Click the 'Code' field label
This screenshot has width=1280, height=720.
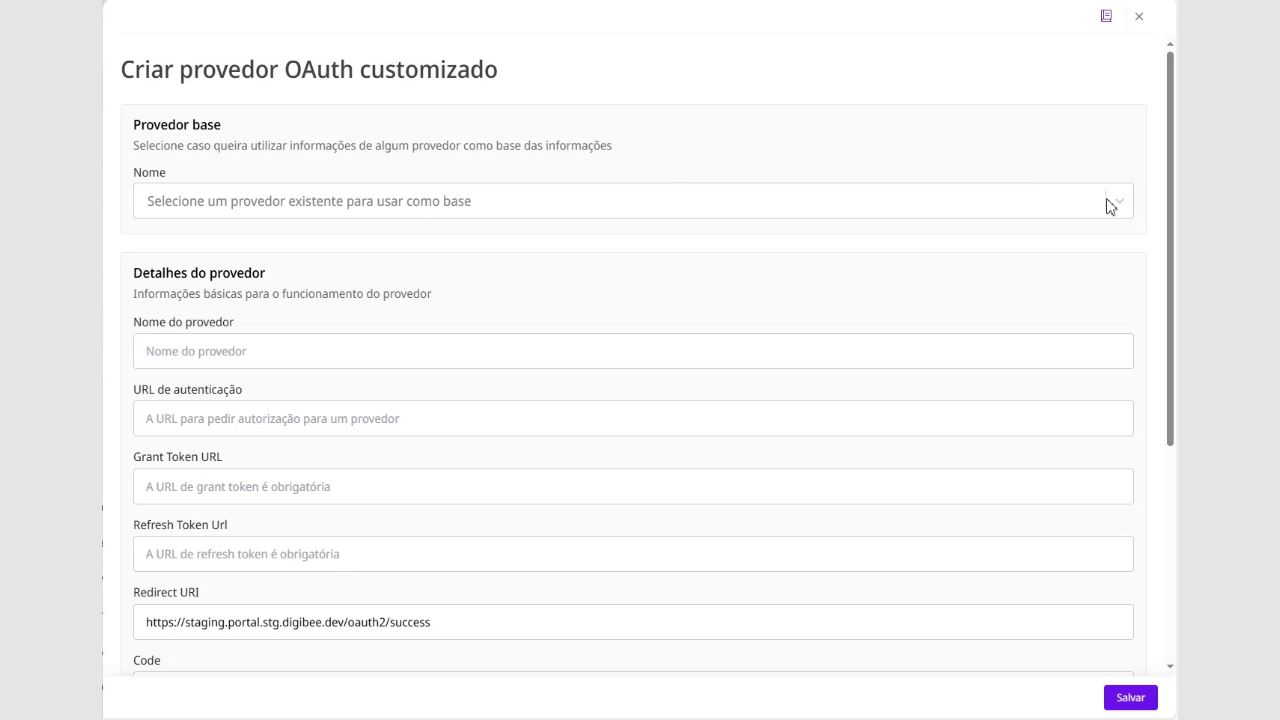146,660
